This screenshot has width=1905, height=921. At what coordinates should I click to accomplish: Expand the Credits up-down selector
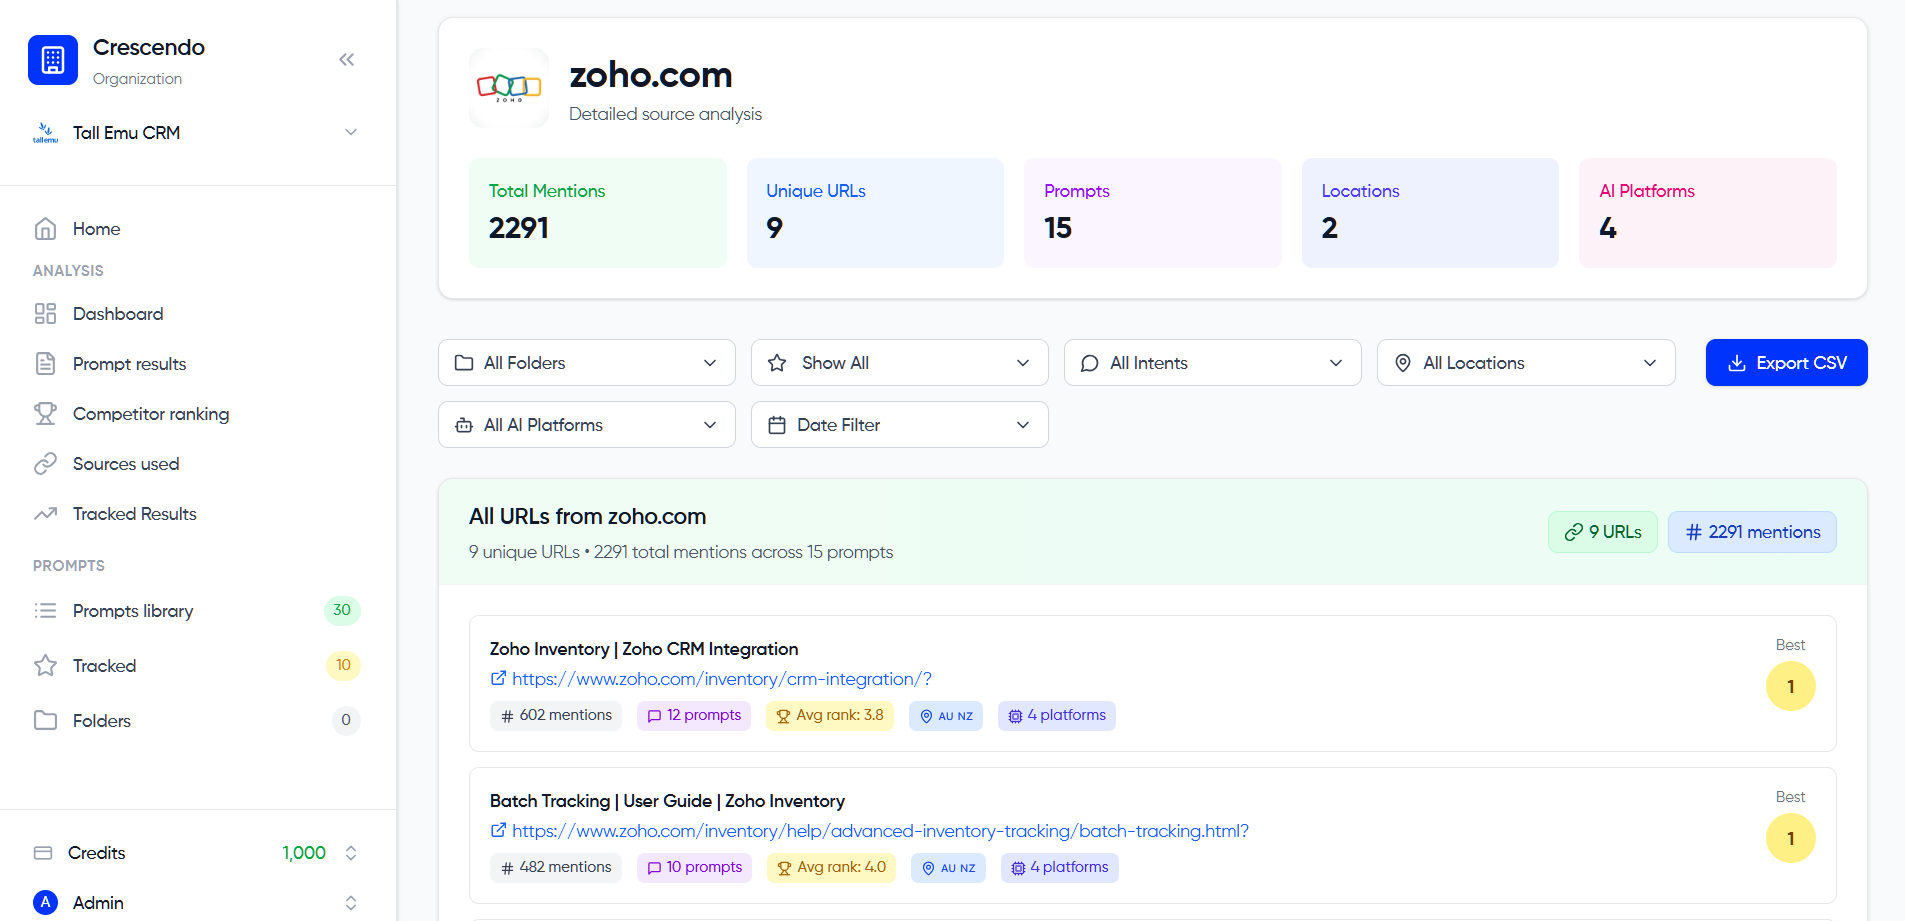click(351, 853)
